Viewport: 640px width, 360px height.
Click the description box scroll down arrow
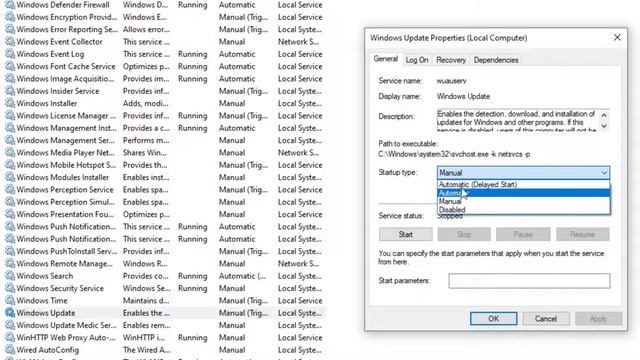[x=604, y=126]
